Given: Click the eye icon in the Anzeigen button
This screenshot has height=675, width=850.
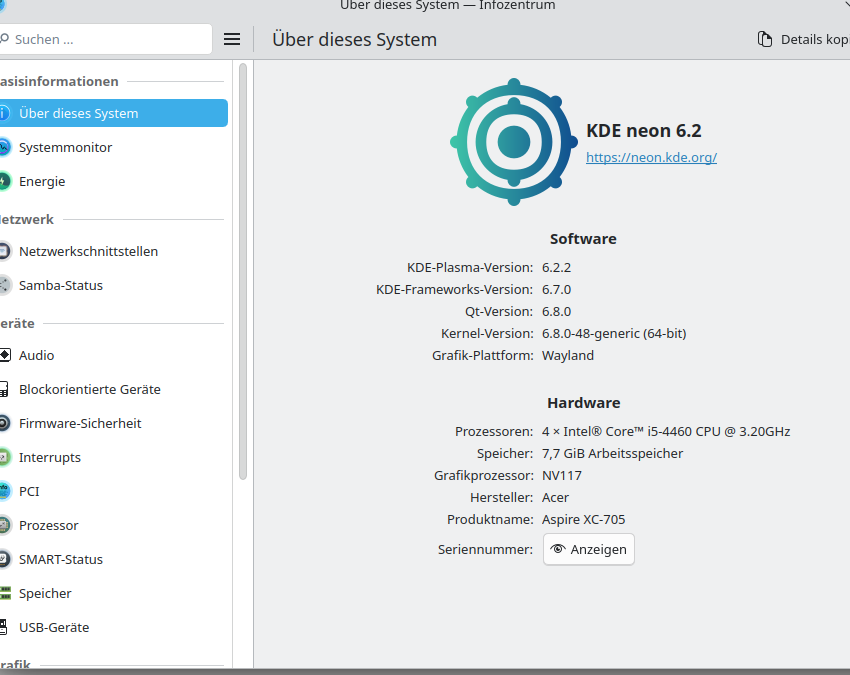Looking at the screenshot, I should [557, 549].
